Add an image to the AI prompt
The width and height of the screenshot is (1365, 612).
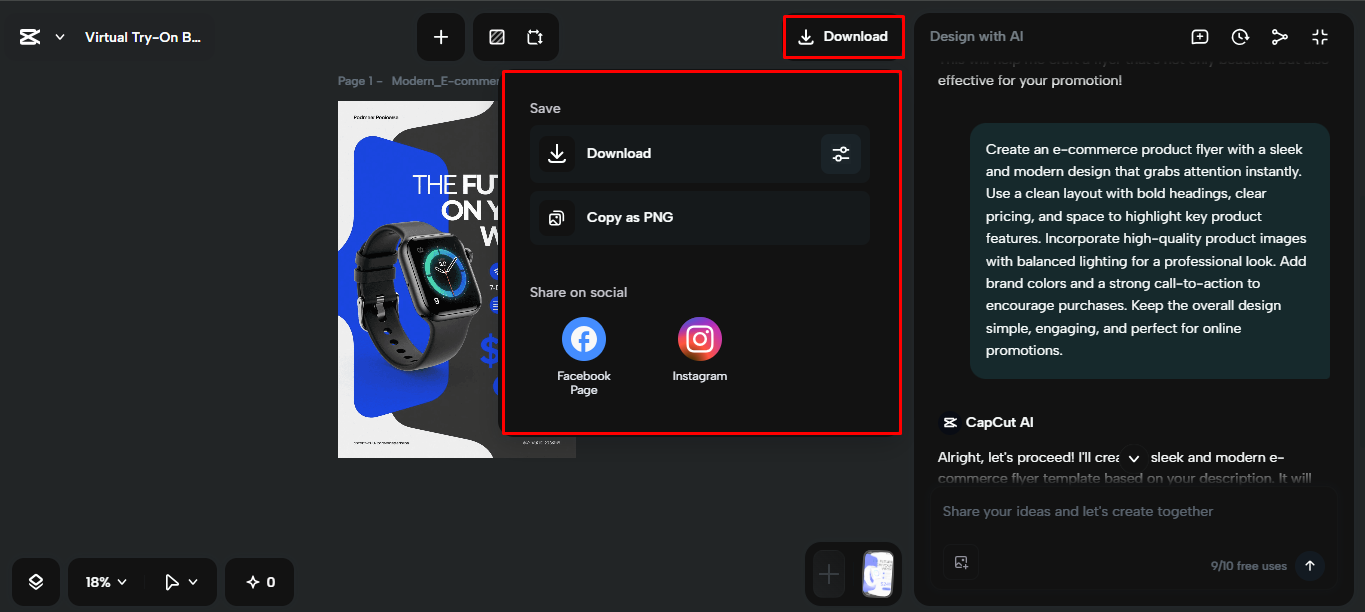(x=961, y=563)
